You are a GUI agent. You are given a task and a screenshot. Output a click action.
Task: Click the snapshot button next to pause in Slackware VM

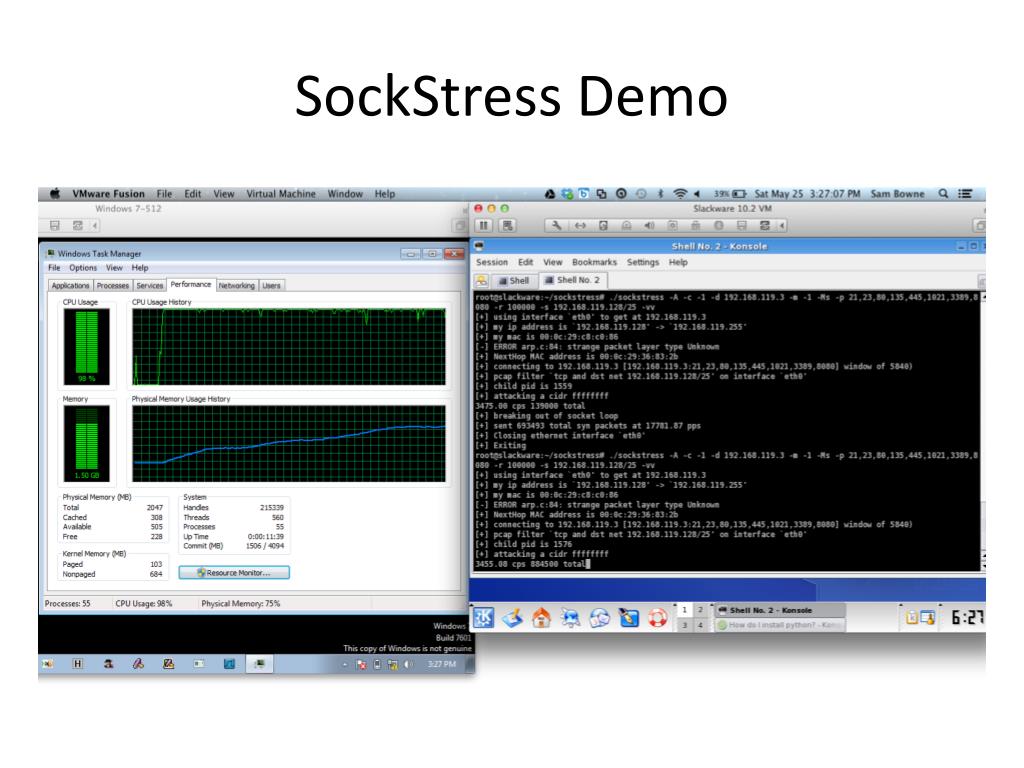click(x=507, y=225)
